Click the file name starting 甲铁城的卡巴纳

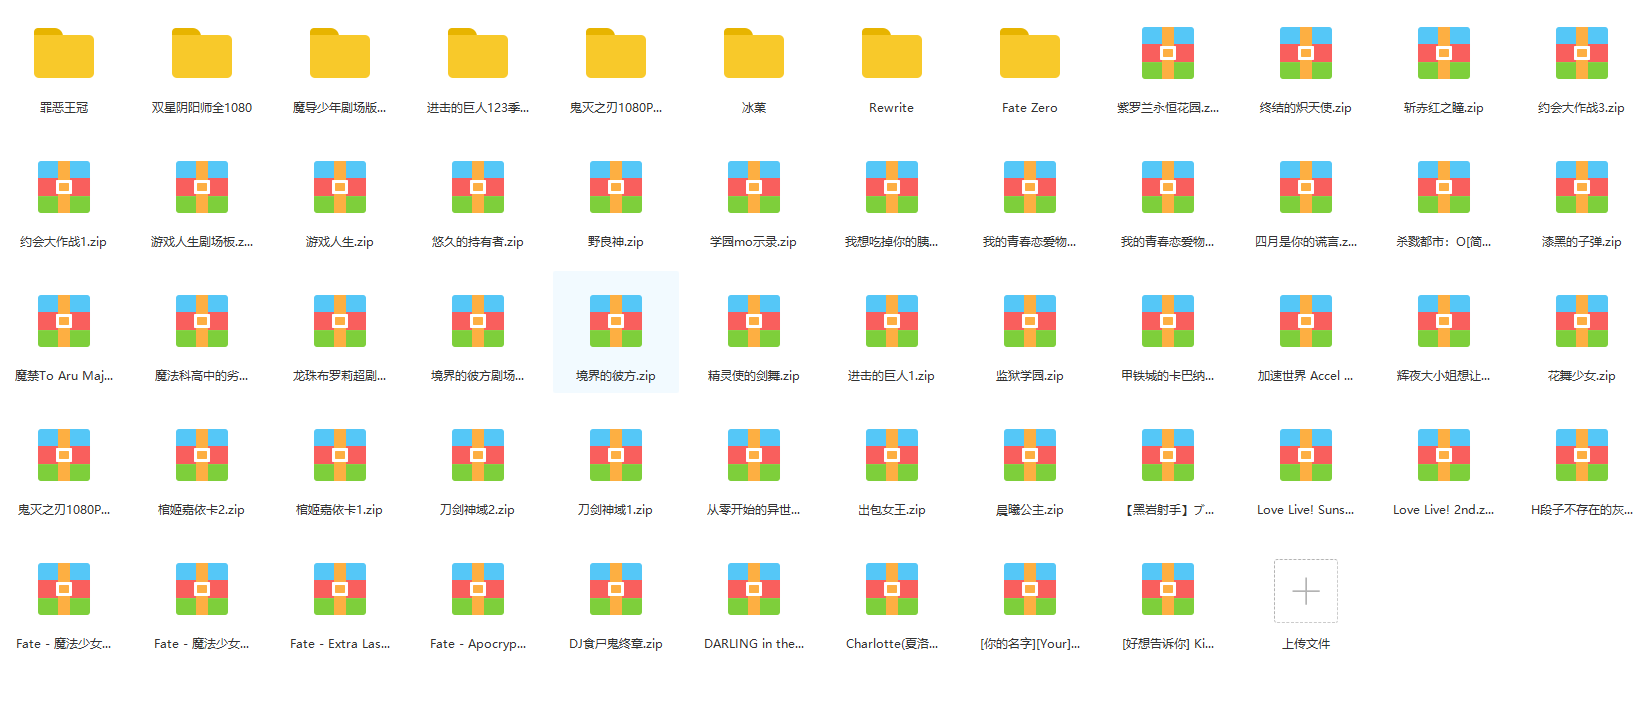(1168, 376)
